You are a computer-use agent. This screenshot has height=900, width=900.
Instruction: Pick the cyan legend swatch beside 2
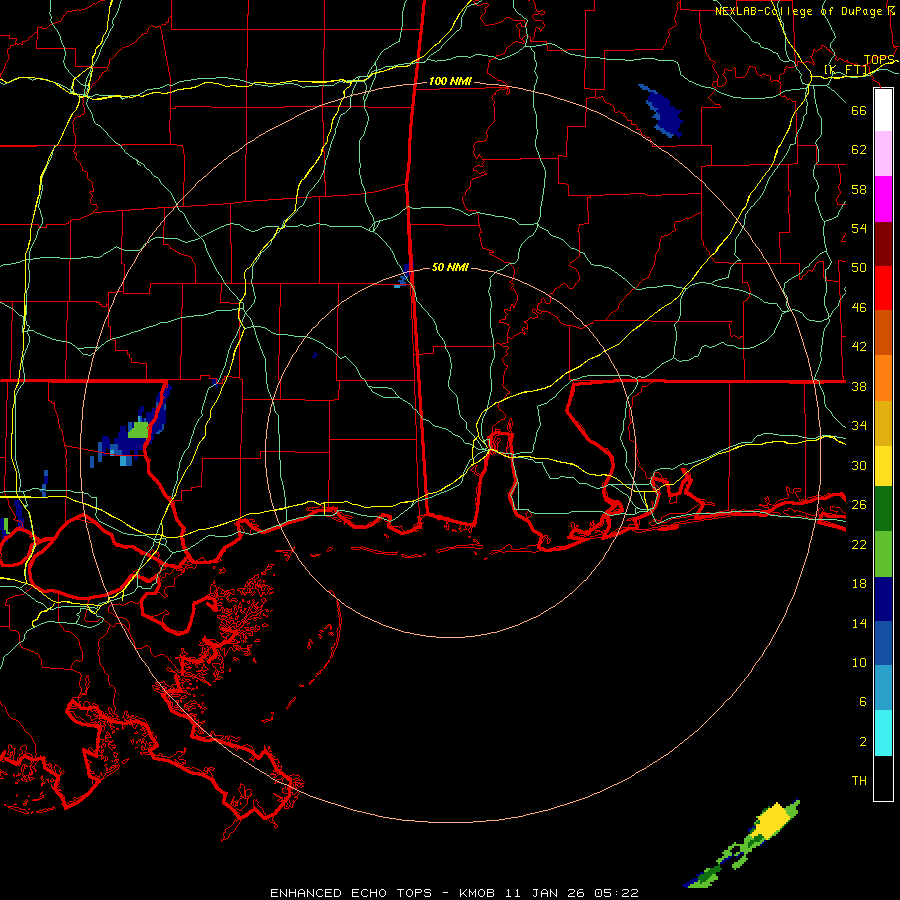pos(883,733)
